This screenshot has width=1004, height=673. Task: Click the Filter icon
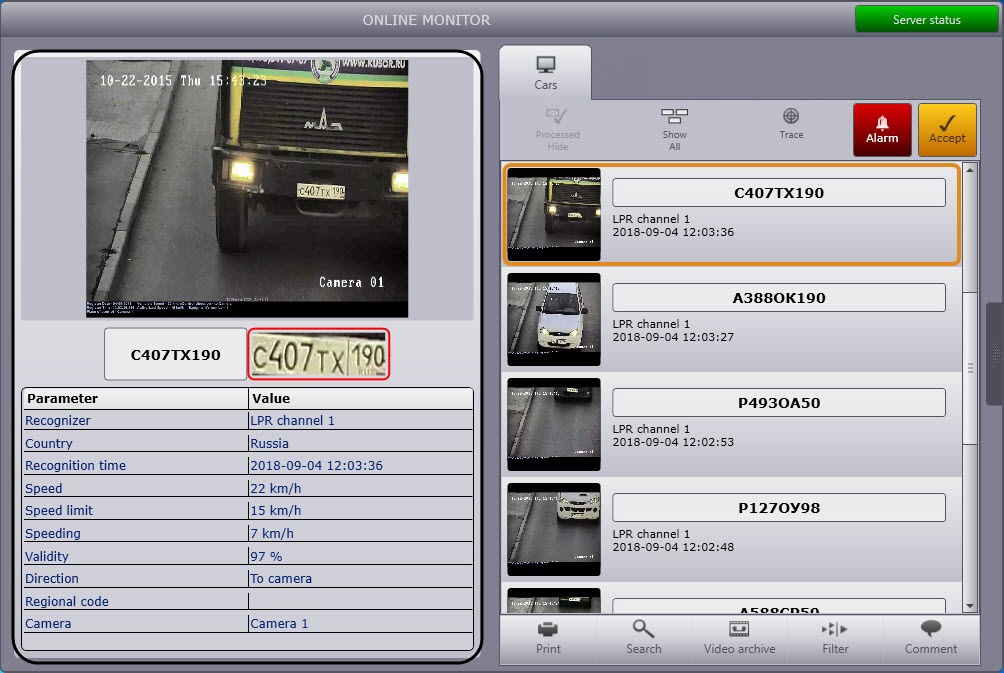(835, 629)
